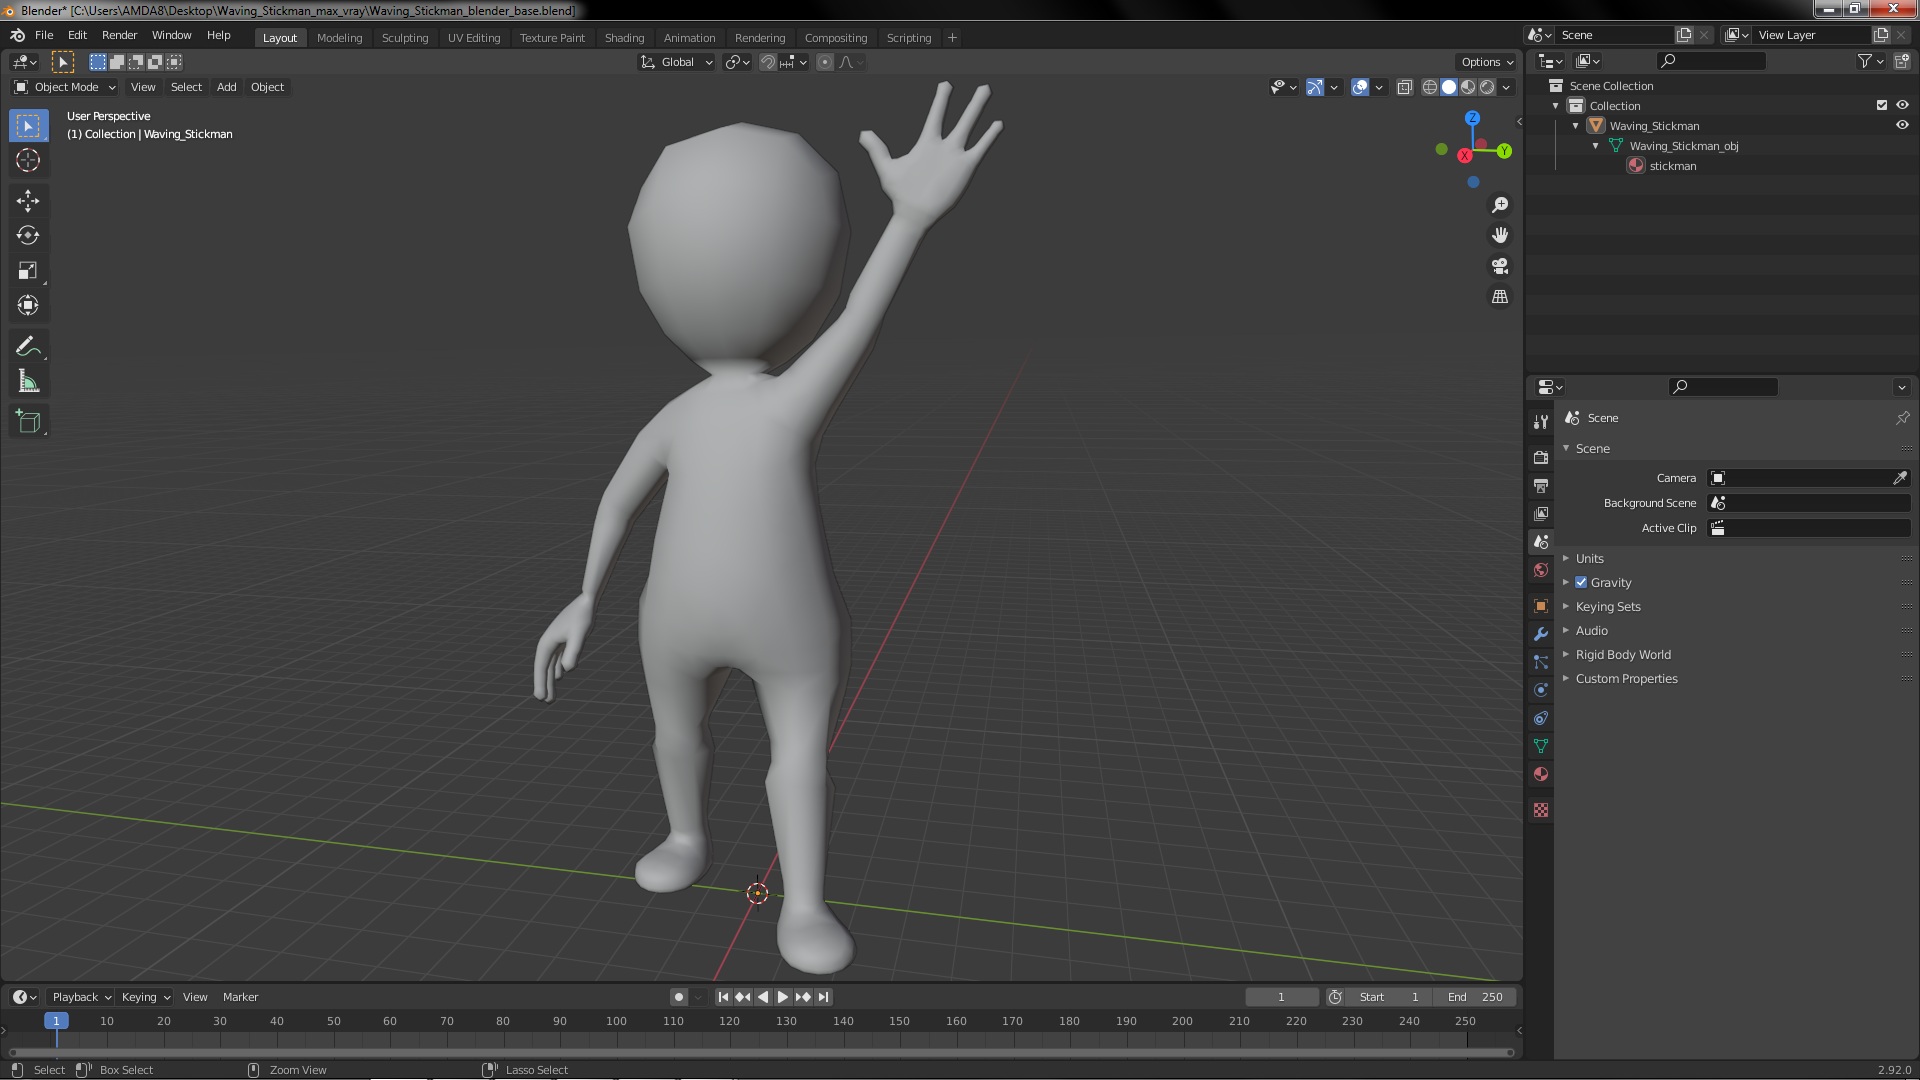Open the Object Data properties tab

click(1541, 746)
